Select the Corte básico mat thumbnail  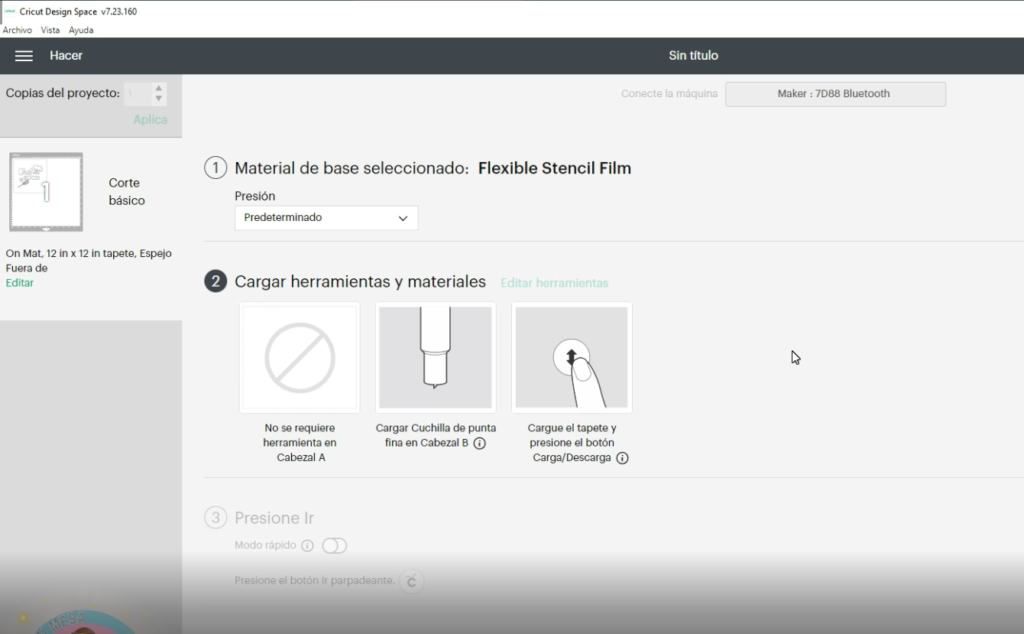(46, 192)
